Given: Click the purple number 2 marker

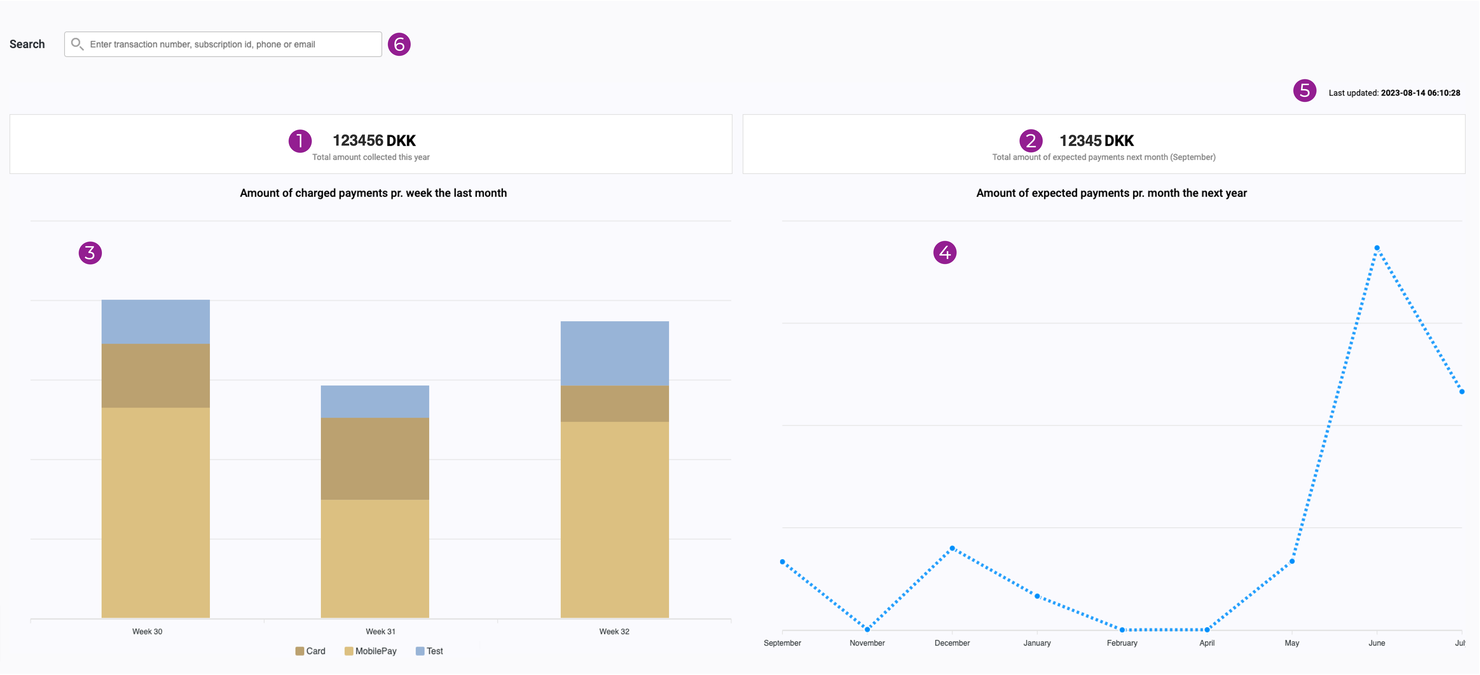Looking at the screenshot, I should point(1031,141).
